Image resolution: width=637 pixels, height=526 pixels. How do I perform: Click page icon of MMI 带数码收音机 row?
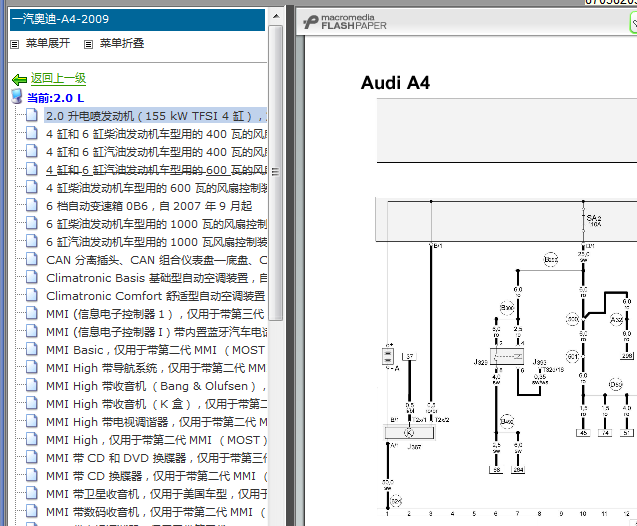click(32, 511)
